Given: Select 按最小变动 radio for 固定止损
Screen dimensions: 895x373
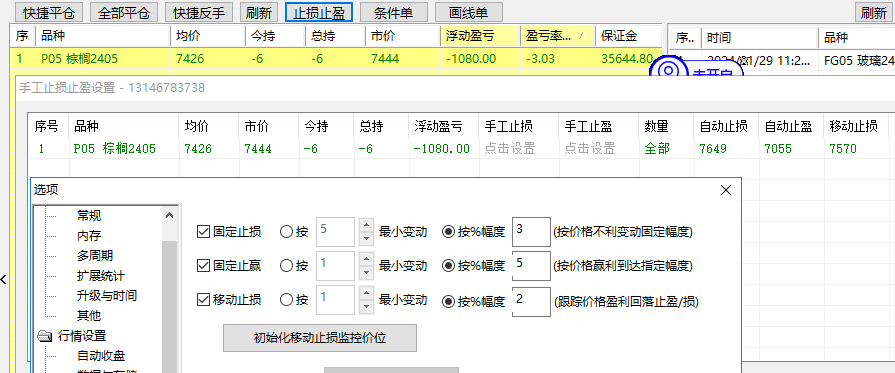Looking at the screenshot, I should pos(287,232).
